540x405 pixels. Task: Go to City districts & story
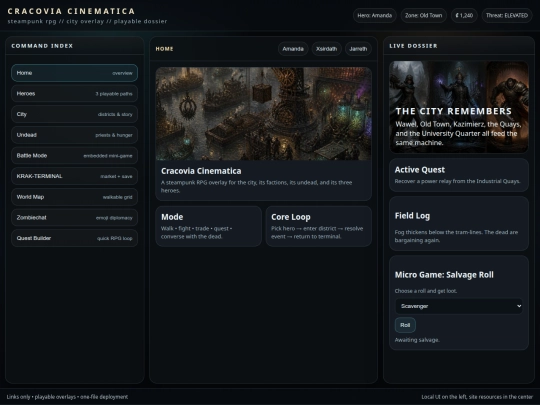point(74,114)
